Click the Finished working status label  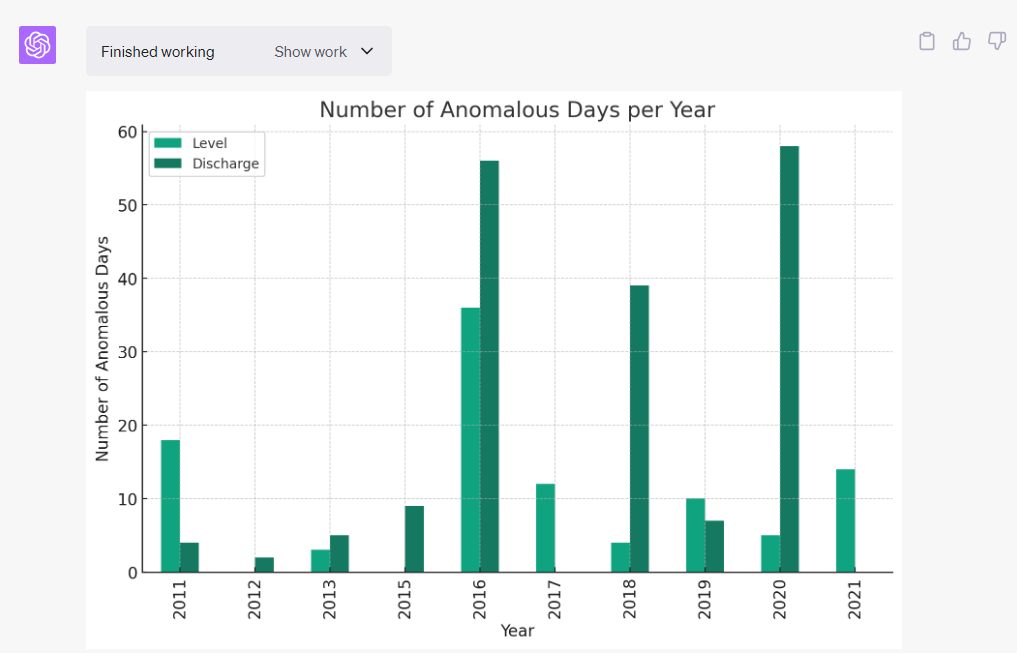coord(158,52)
